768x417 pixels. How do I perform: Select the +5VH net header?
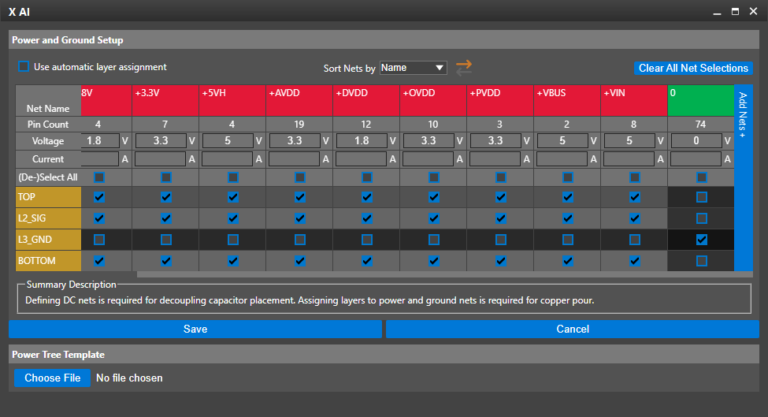pyautogui.click(x=232, y=100)
